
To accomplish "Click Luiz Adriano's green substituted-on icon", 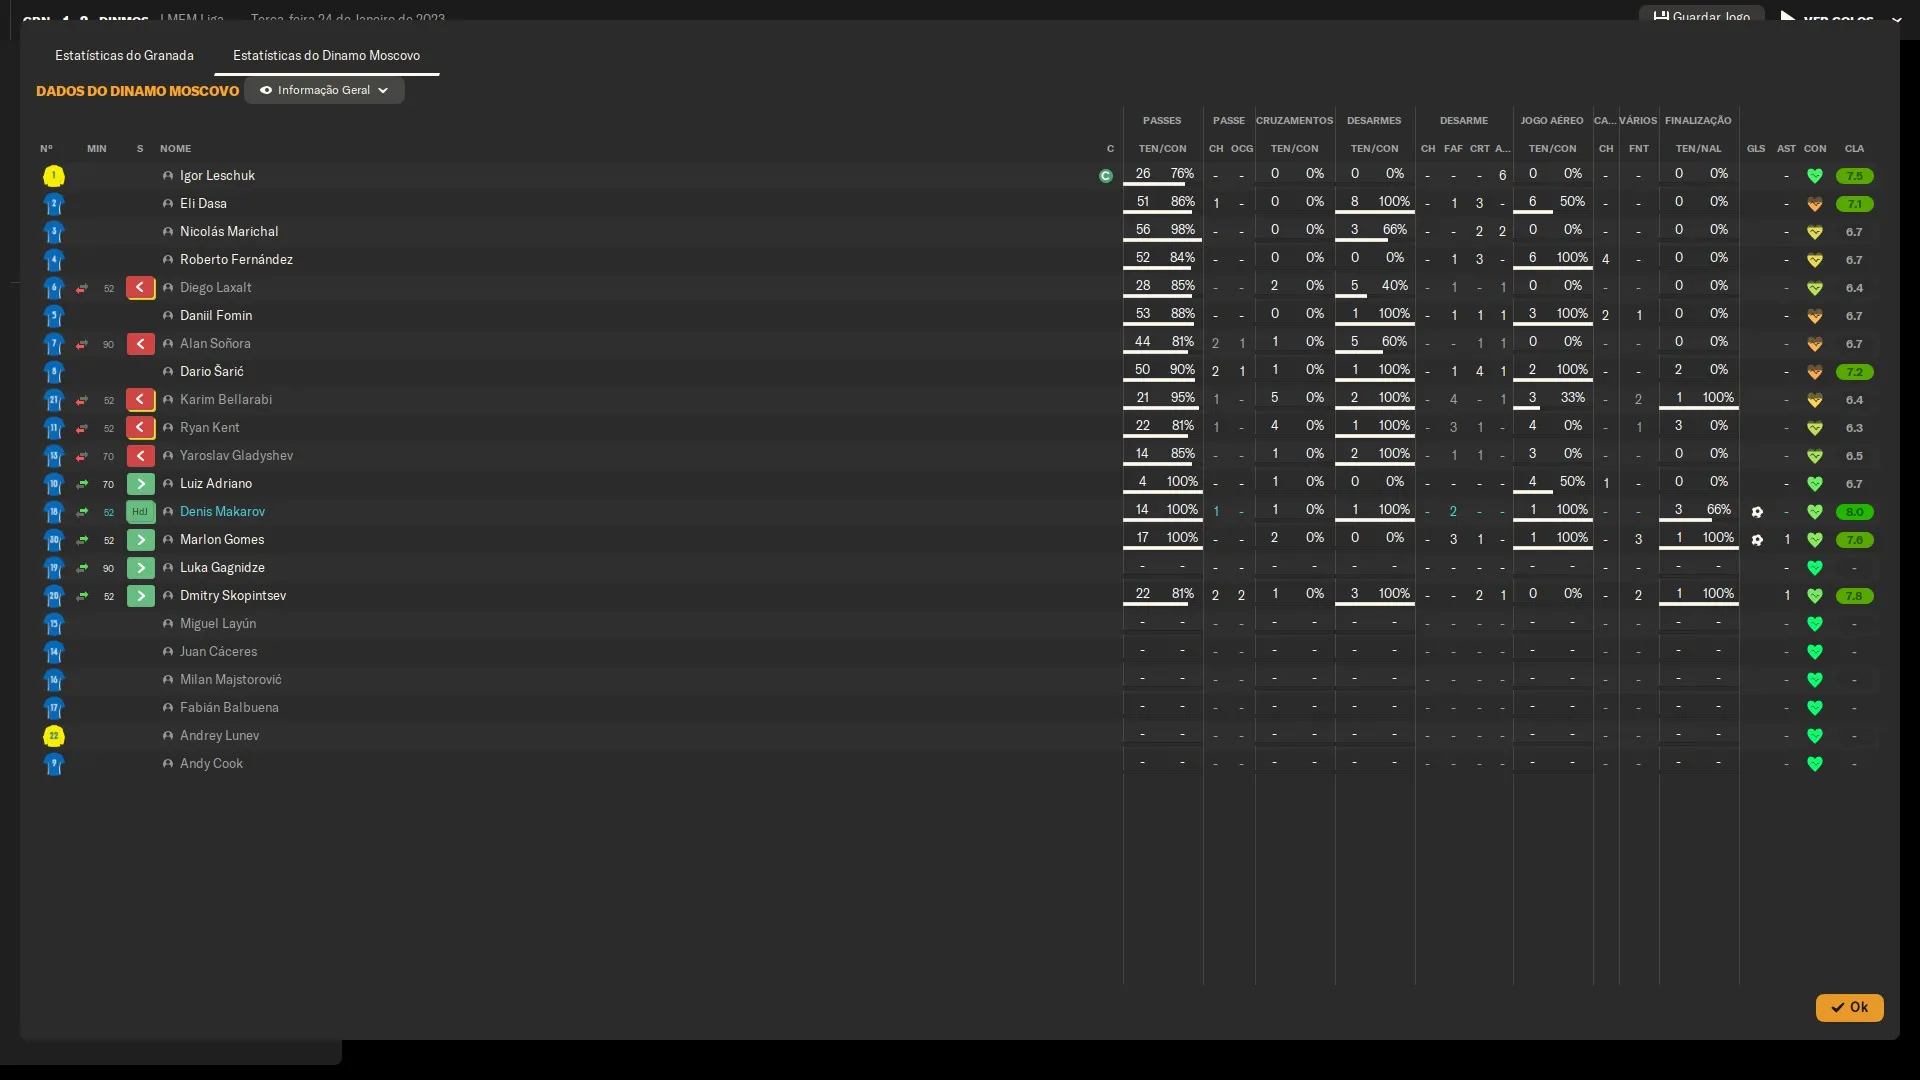I will click(140, 484).
